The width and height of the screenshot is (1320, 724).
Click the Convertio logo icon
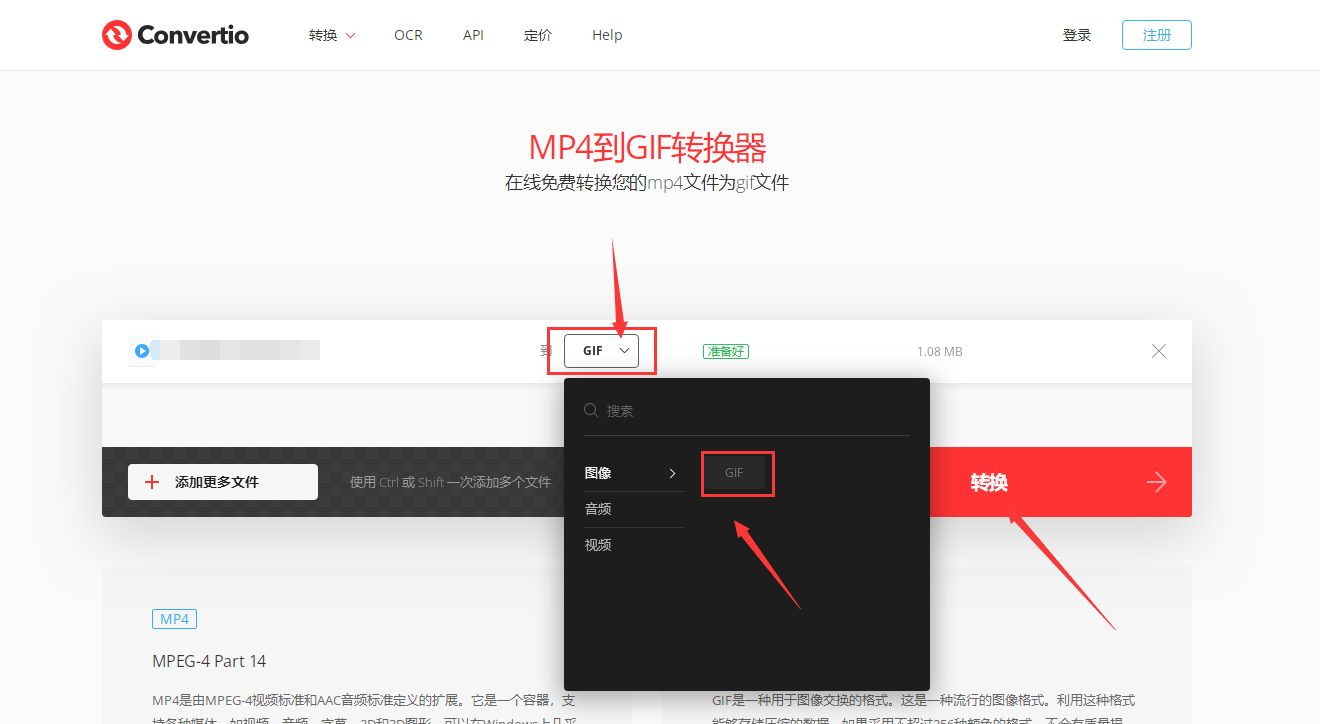[x=117, y=35]
